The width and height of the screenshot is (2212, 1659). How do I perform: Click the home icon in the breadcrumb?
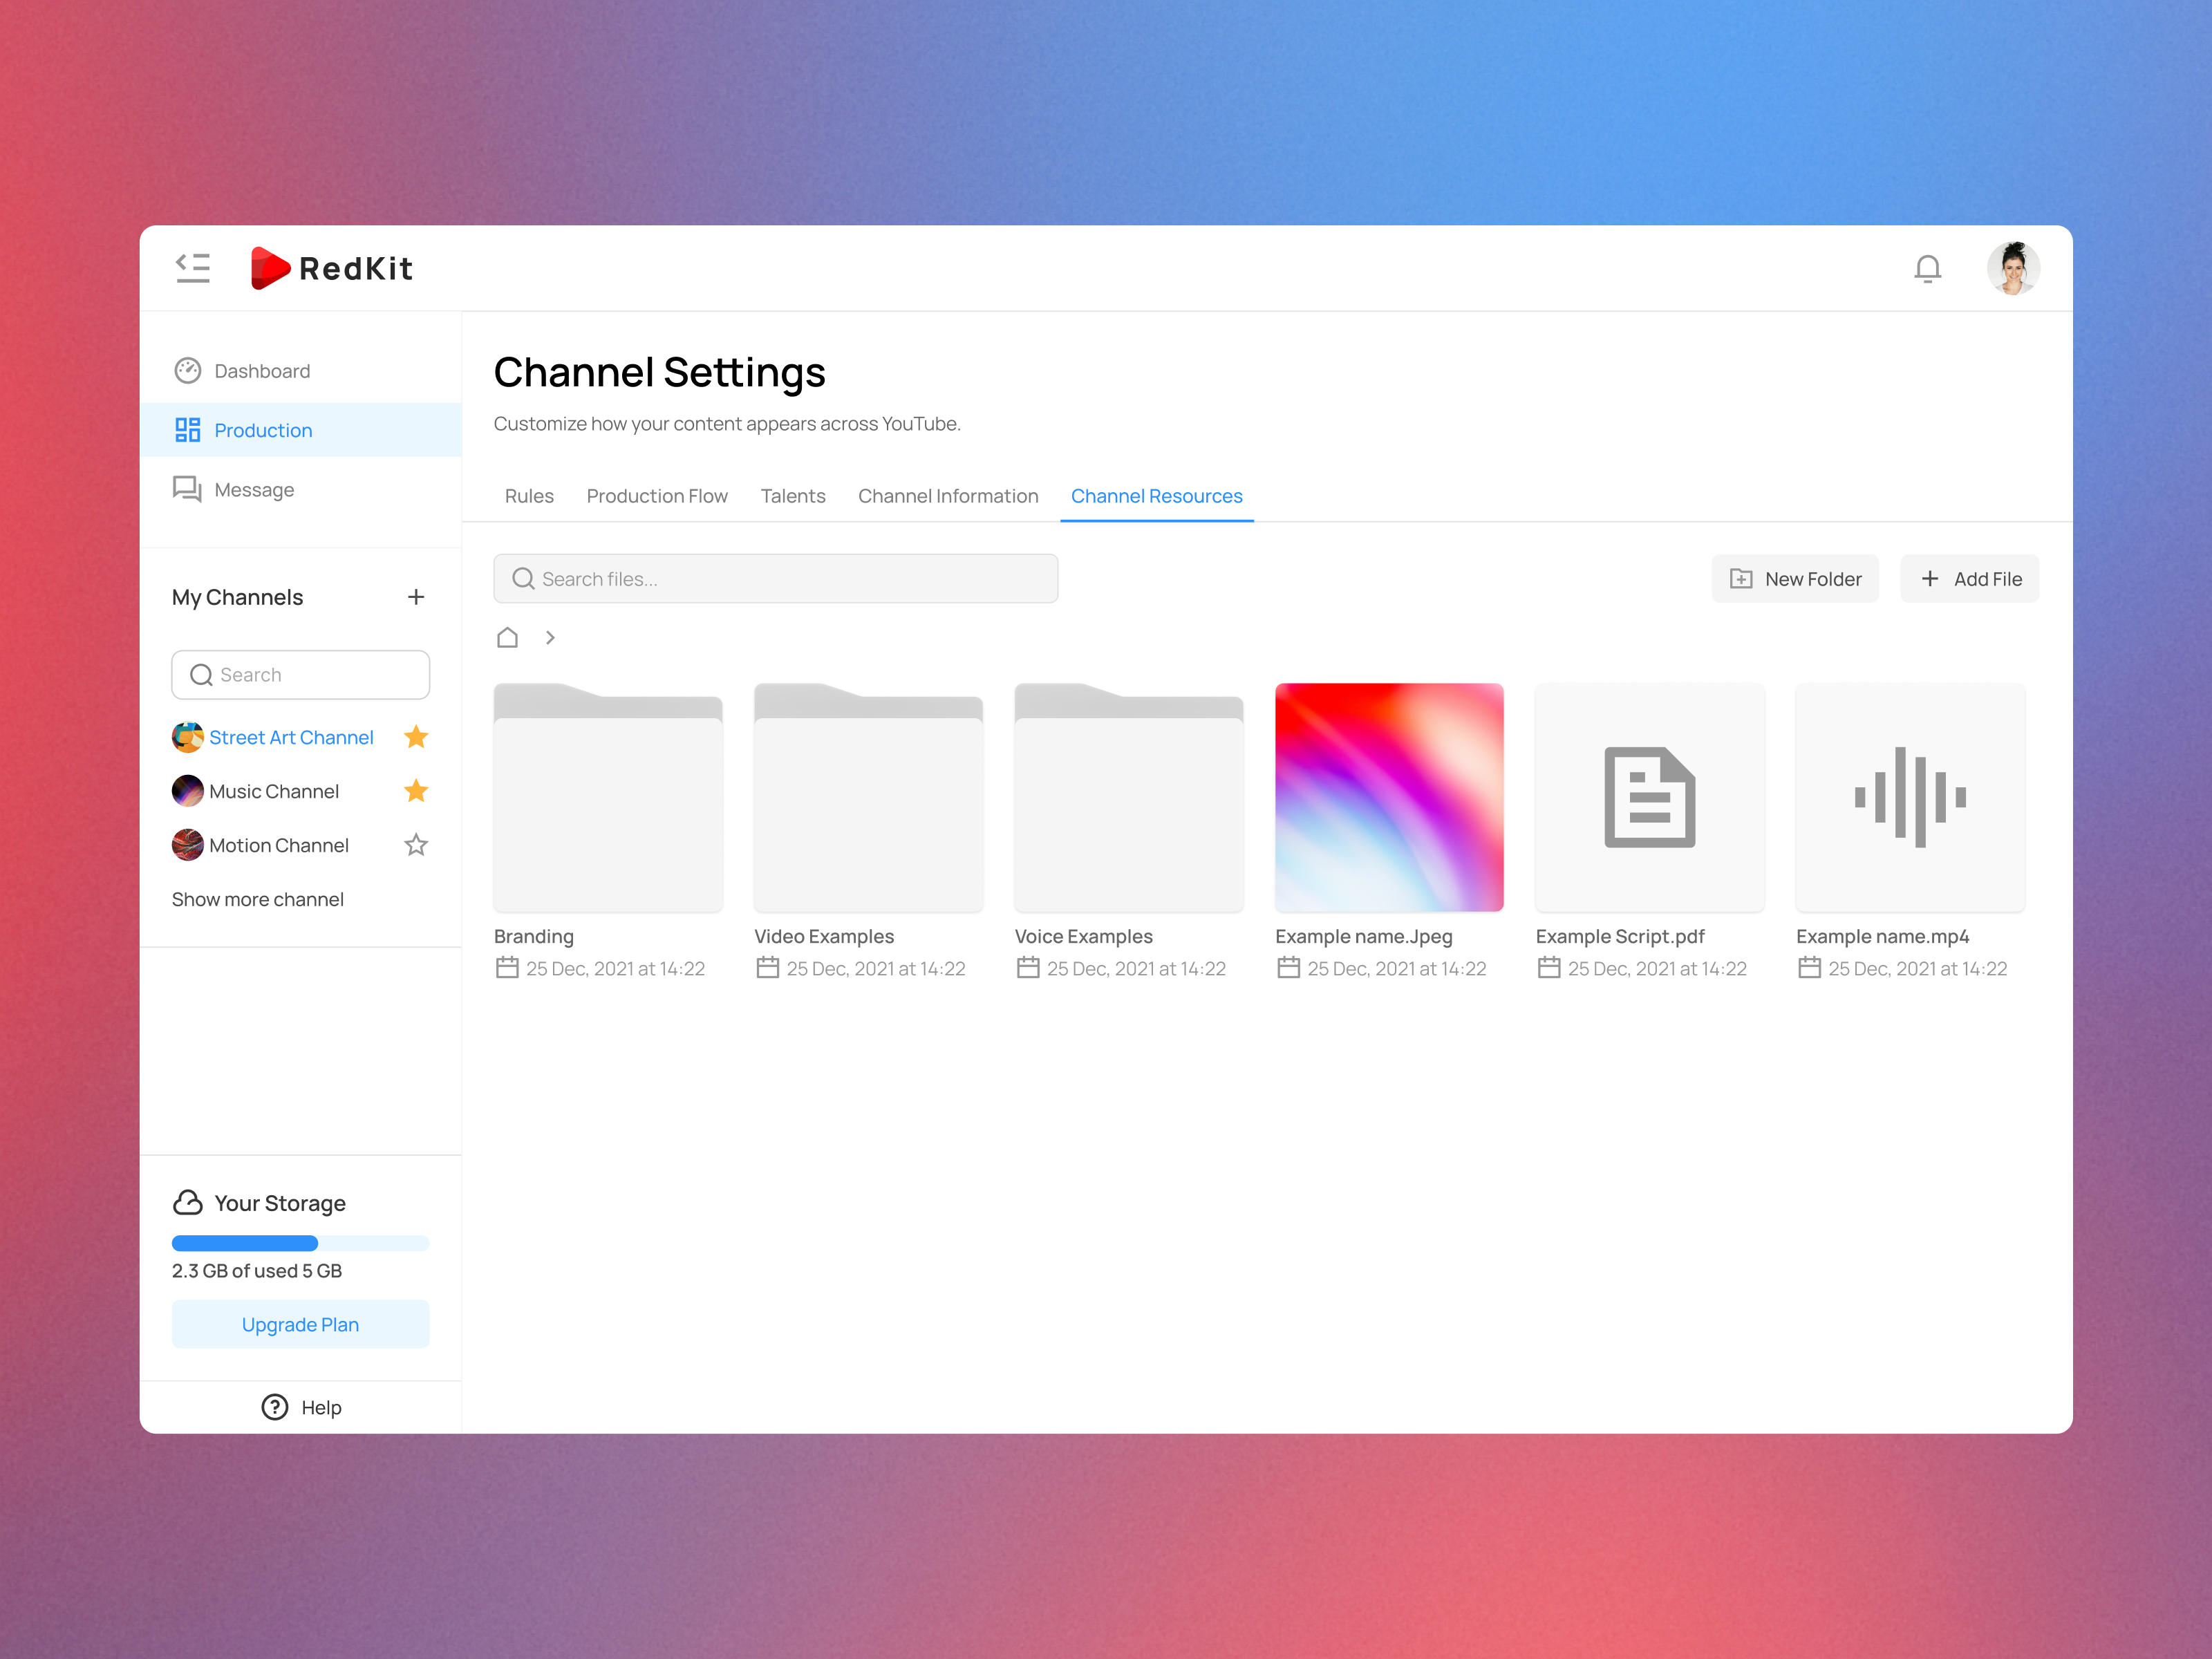click(x=507, y=637)
